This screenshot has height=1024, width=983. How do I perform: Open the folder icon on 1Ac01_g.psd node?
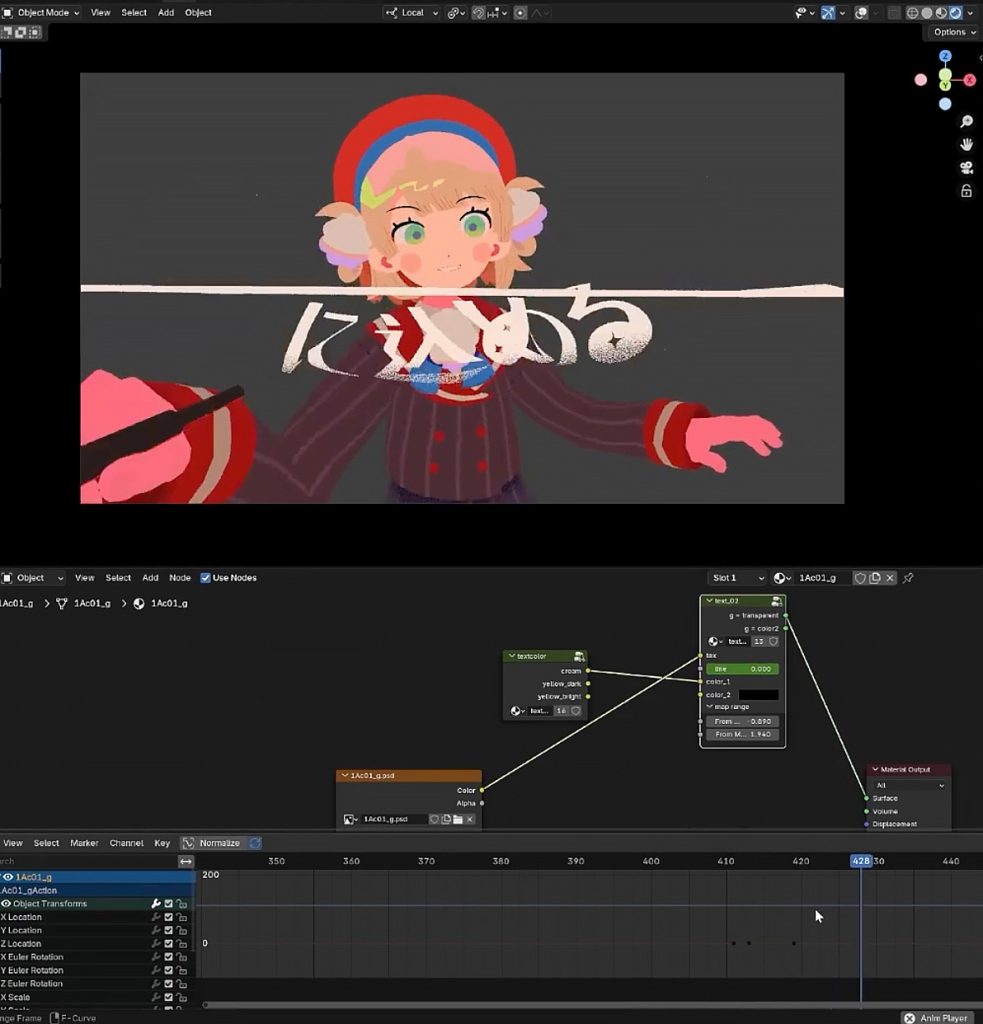(457, 819)
